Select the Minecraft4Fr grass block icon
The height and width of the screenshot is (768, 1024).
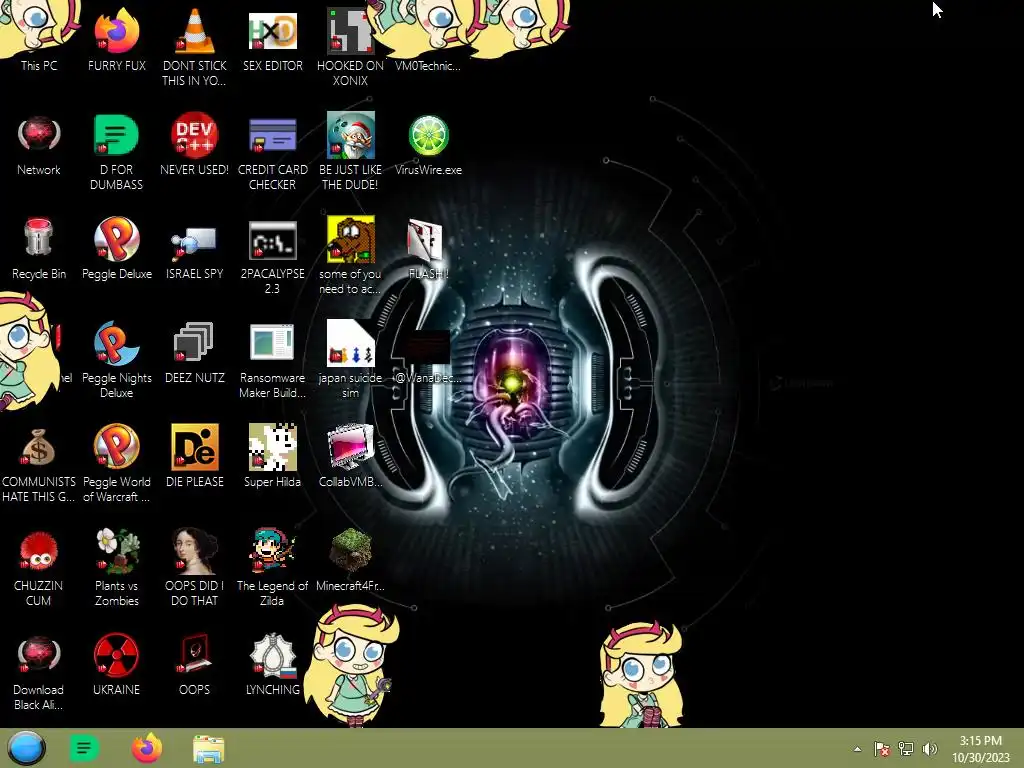tap(351, 551)
